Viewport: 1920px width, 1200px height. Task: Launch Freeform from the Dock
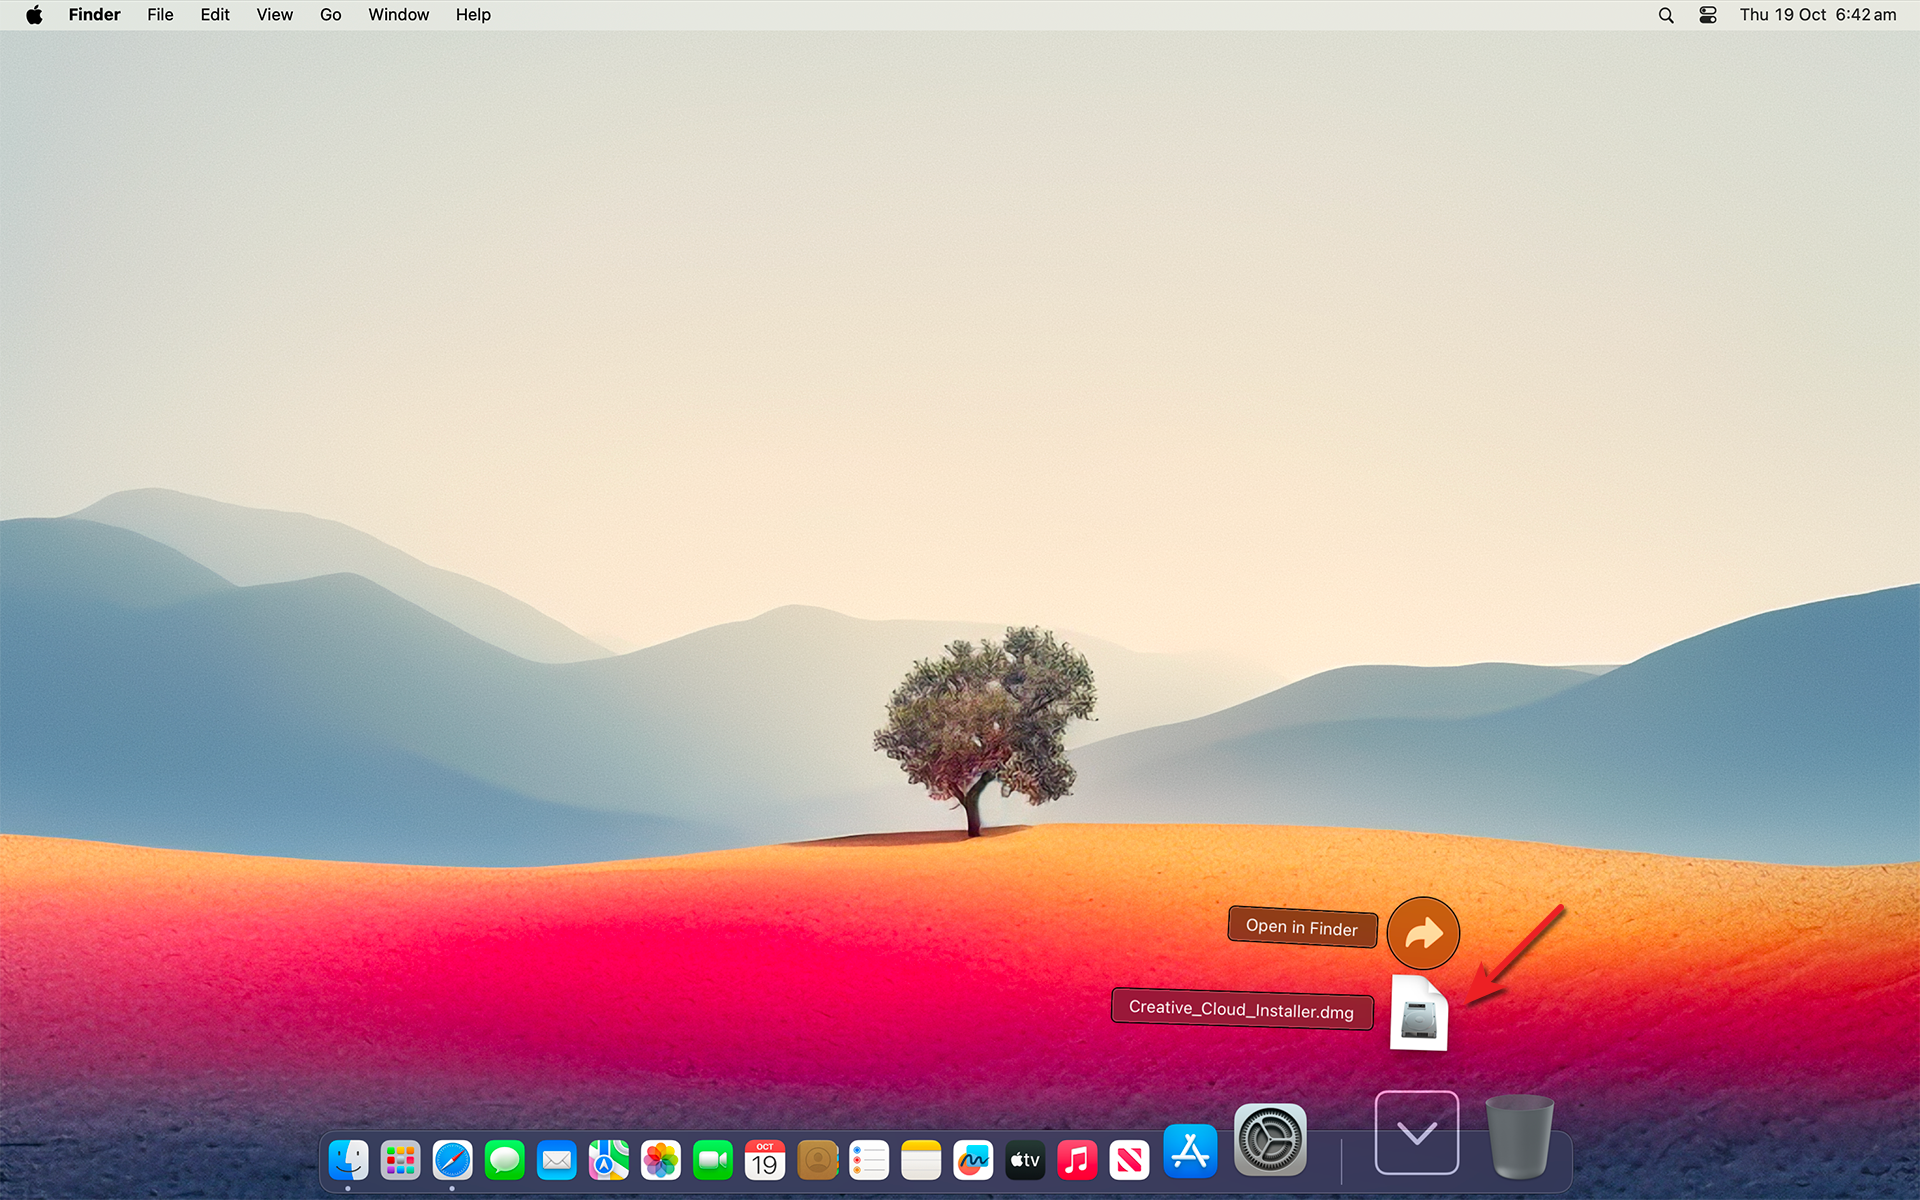point(973,1160)
